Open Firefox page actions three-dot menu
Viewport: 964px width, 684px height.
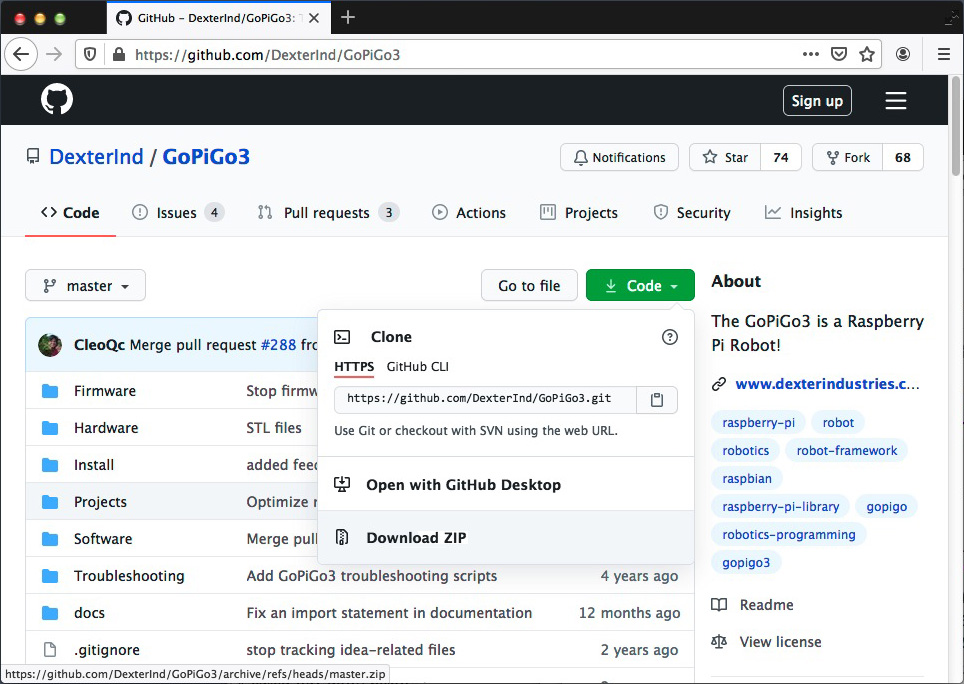[811, 54]
